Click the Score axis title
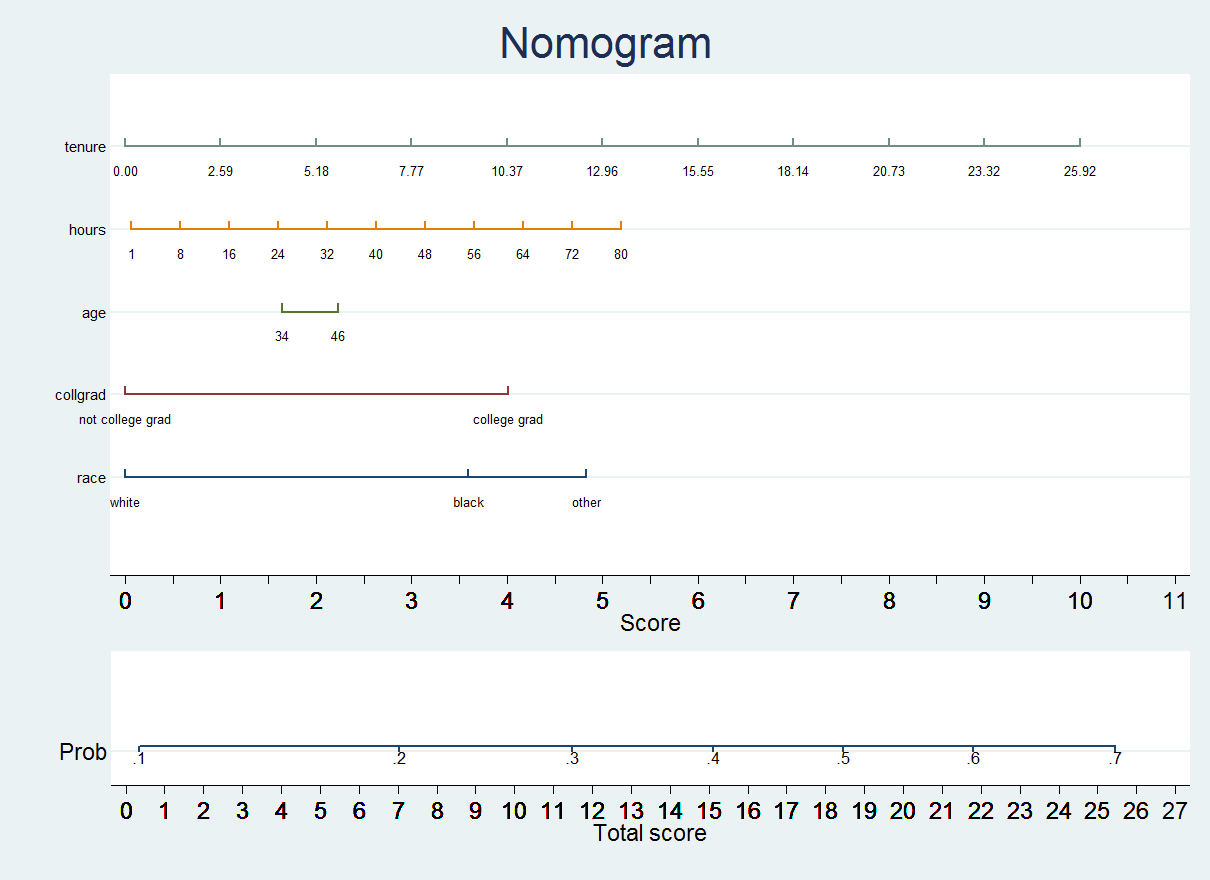This screenshot has width=1210, height=880. point(650,624)
